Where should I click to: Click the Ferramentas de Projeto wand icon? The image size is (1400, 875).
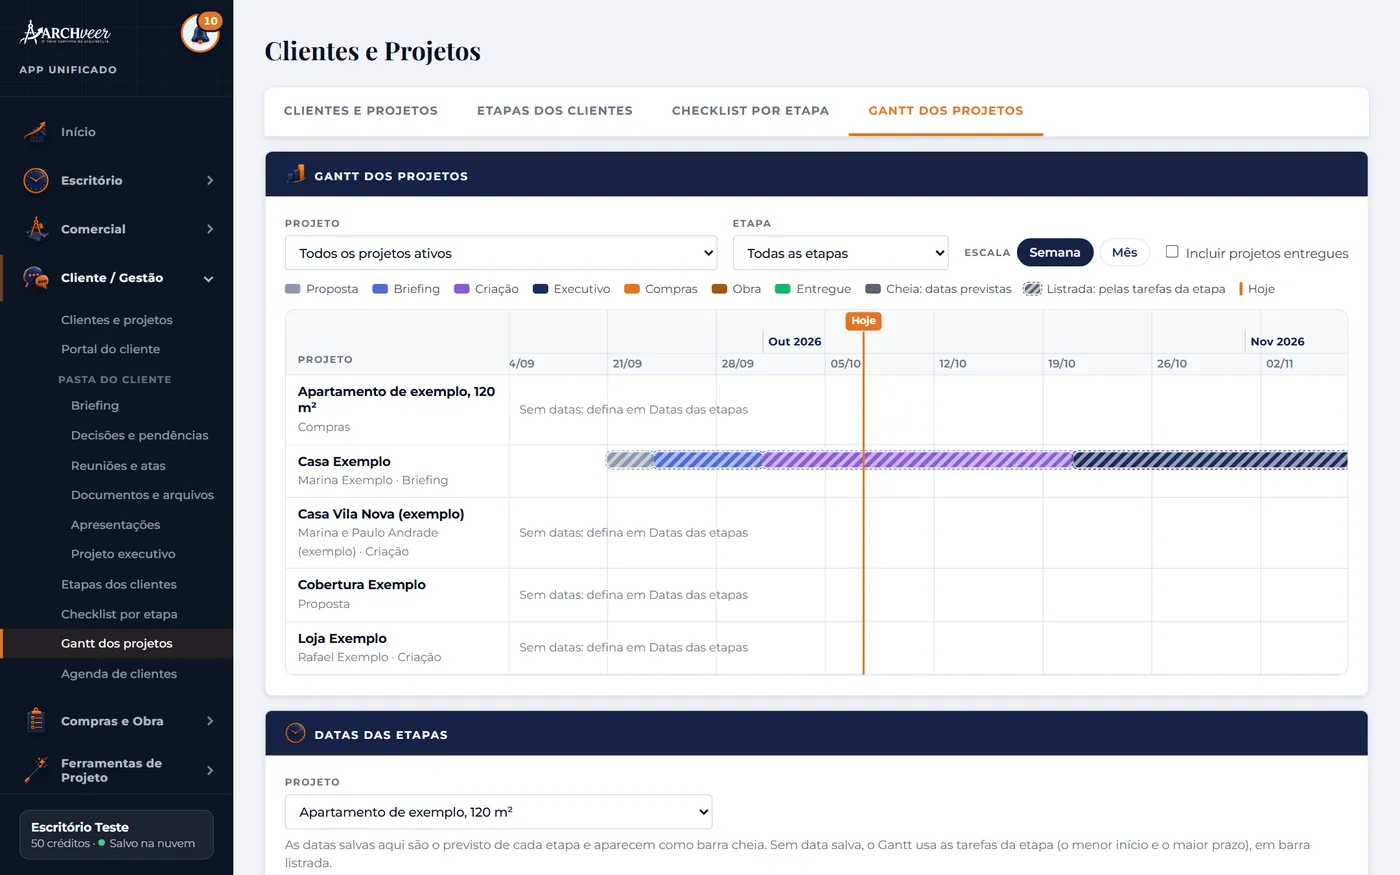[36, 770]
